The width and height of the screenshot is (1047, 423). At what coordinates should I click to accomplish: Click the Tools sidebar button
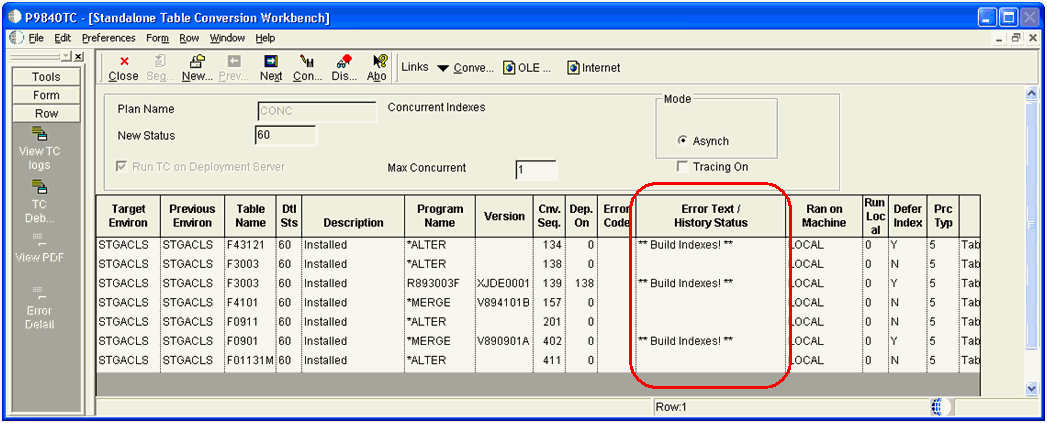tap(46, 77)
